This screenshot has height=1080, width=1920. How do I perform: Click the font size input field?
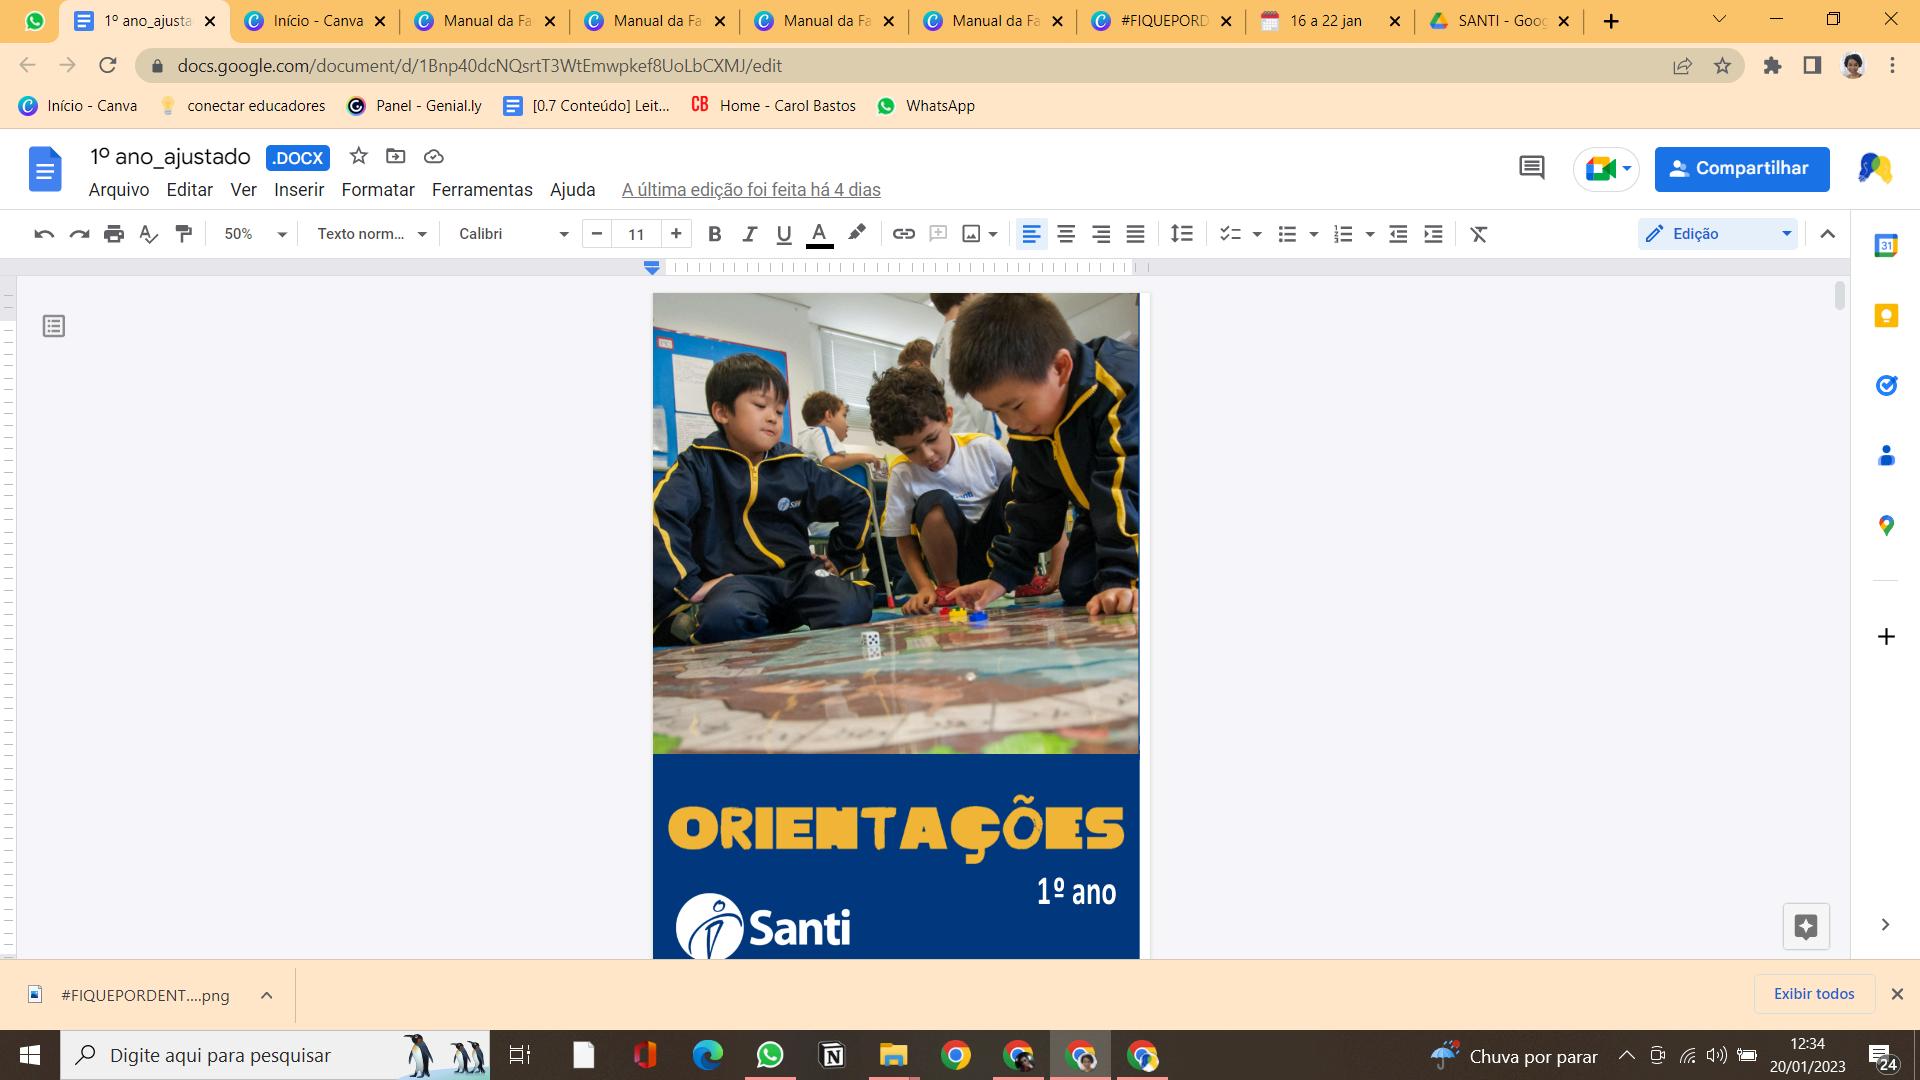tap(636, 234)
